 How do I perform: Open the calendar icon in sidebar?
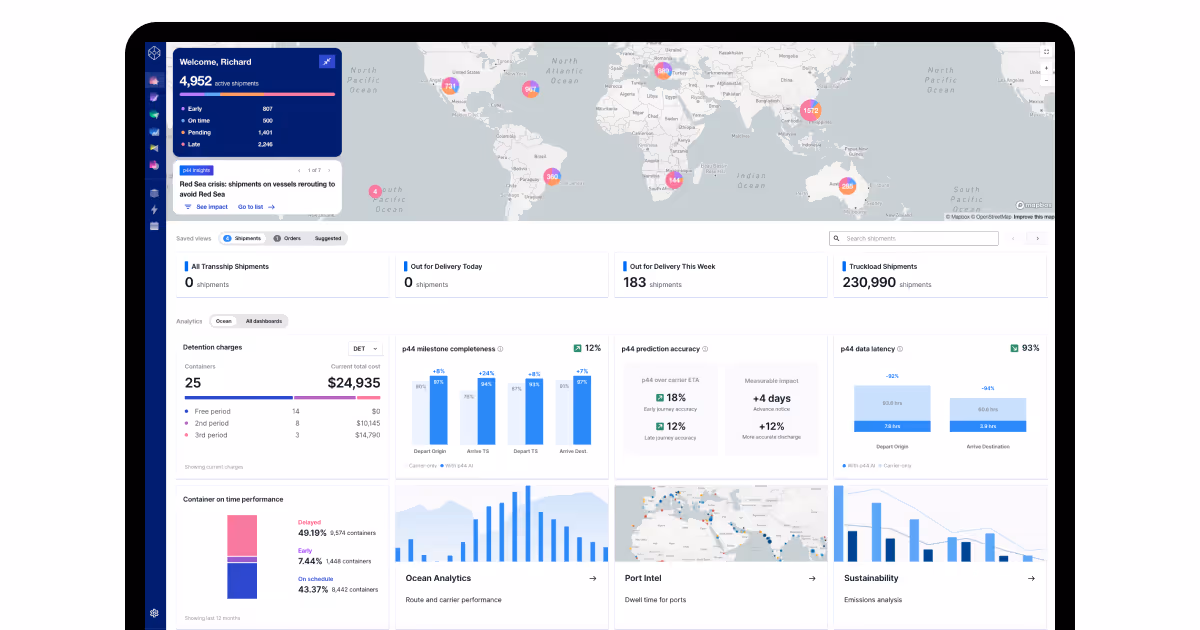(154, 226)
